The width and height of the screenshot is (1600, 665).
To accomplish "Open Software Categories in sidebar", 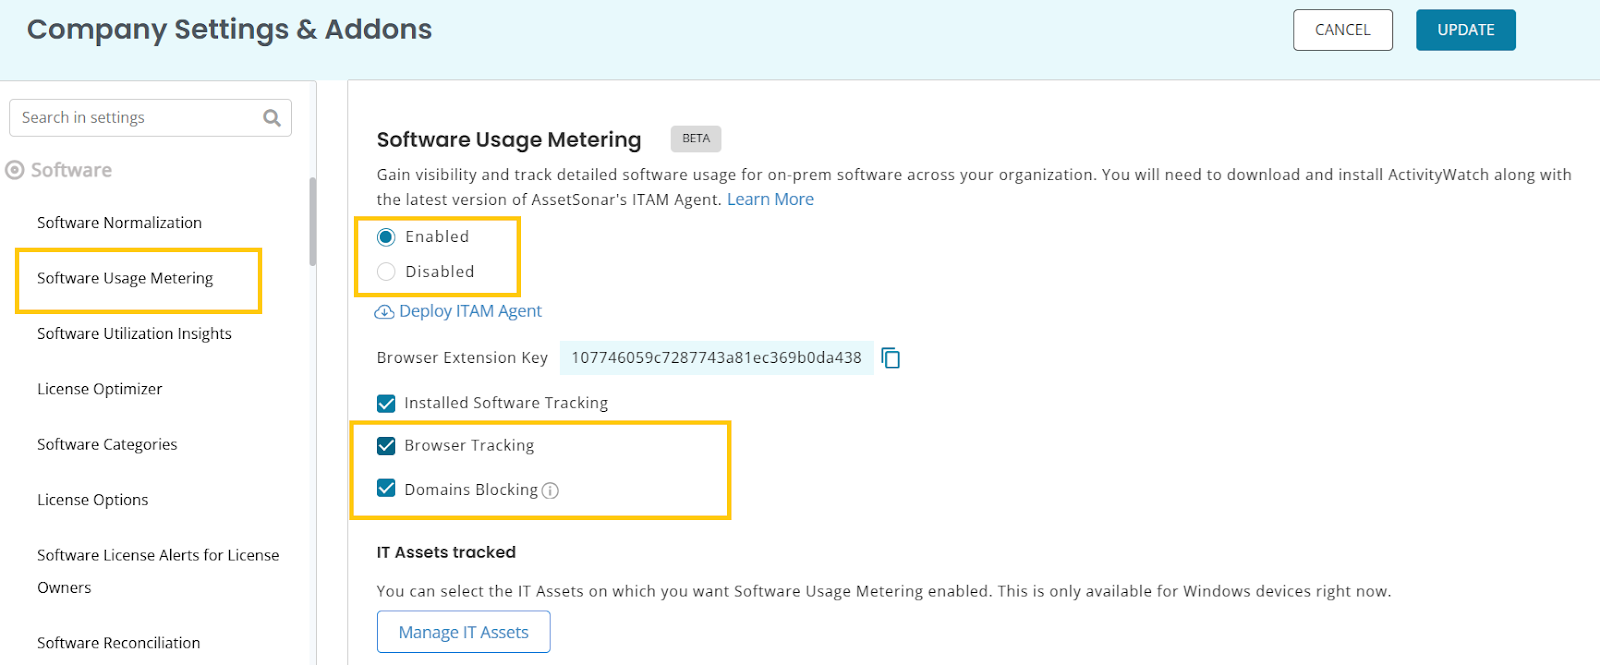I will tap(107, 445).
